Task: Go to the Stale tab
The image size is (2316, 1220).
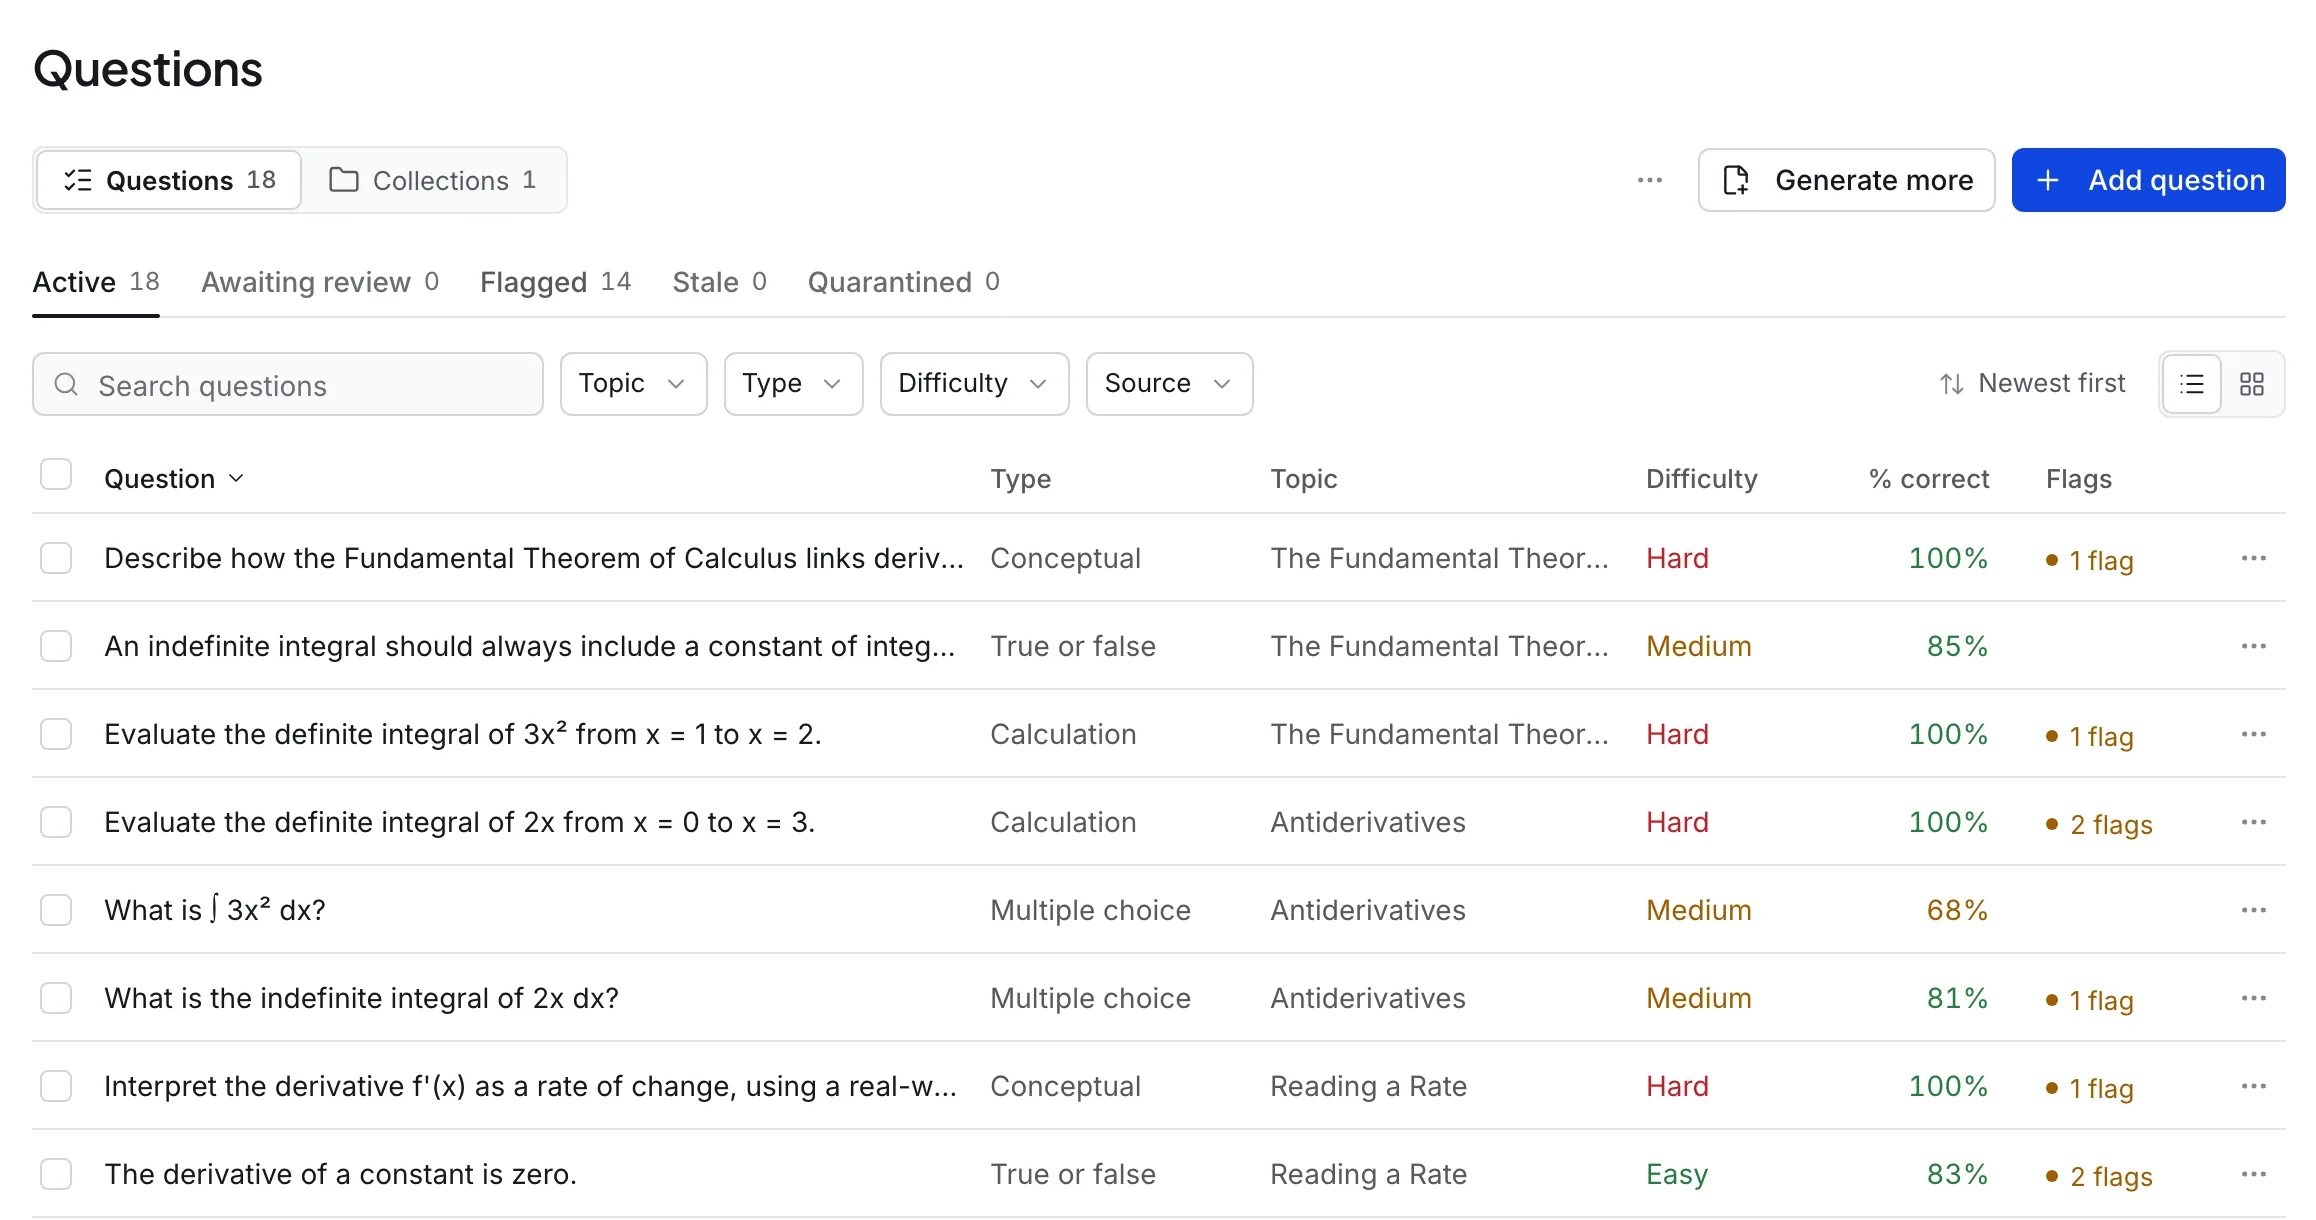Action: point(719,282)
